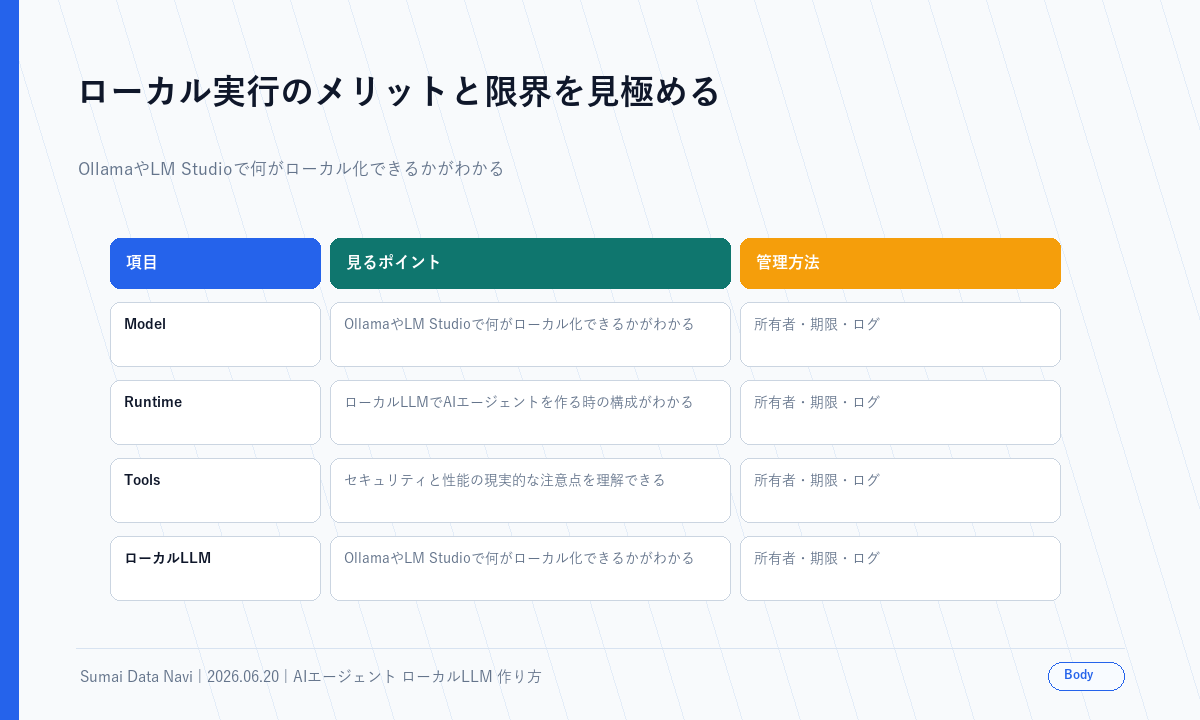Click the ローカルLLM row label cell
Screen dimensions: 1200x720
pos(215,568)
